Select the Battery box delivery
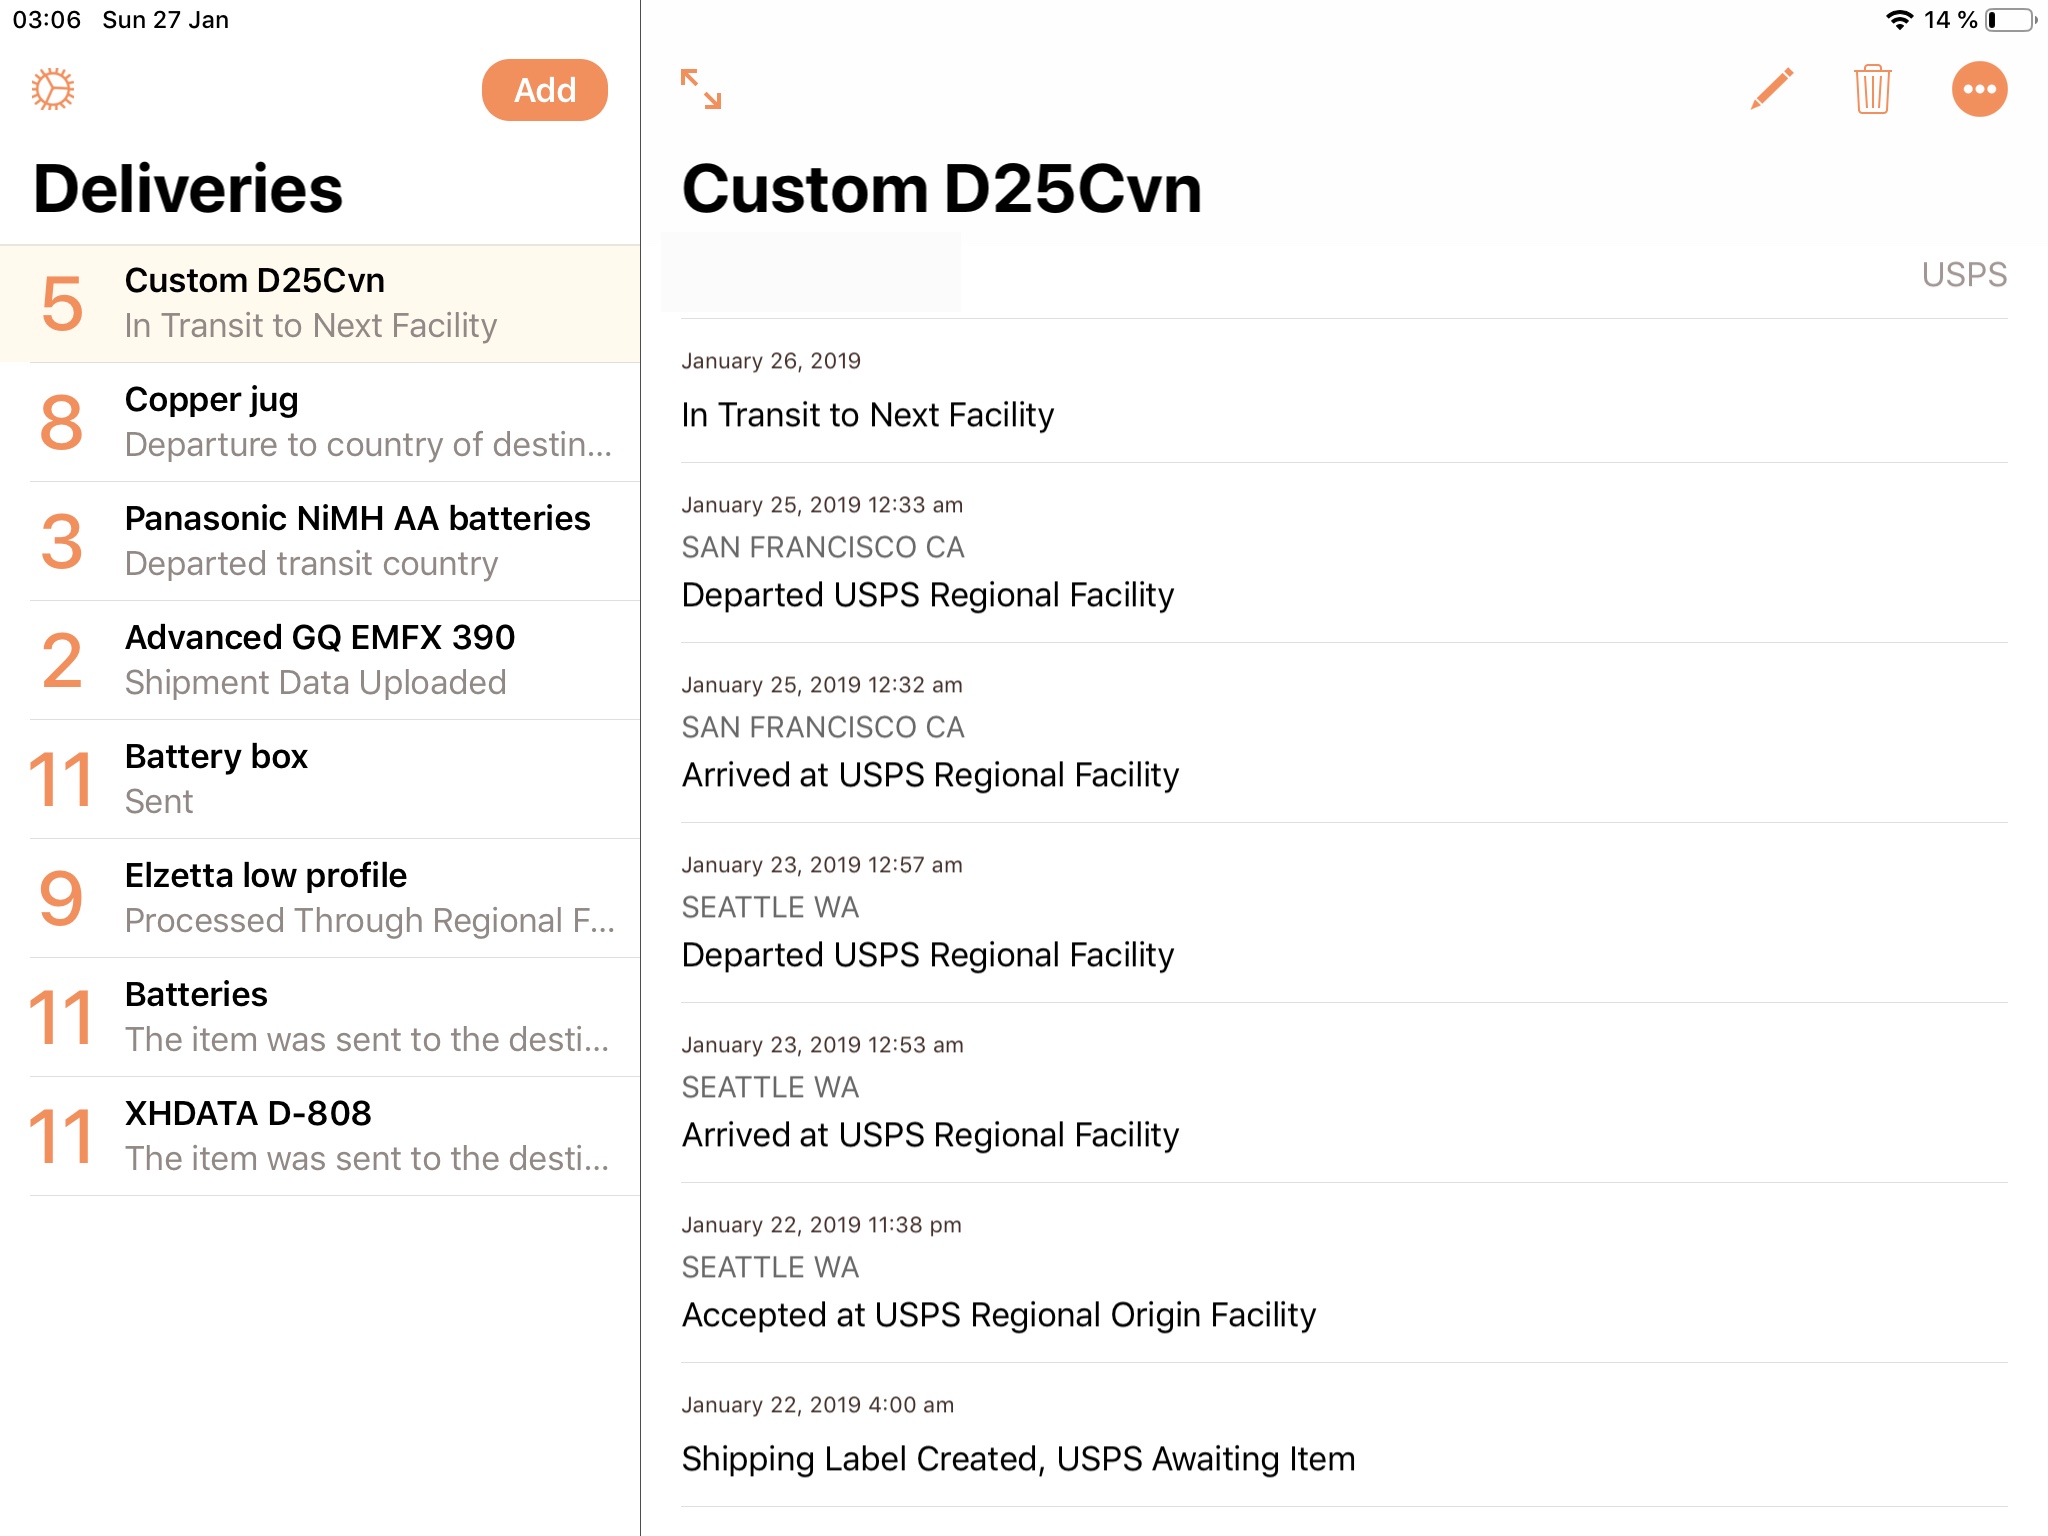 (320, 779)
